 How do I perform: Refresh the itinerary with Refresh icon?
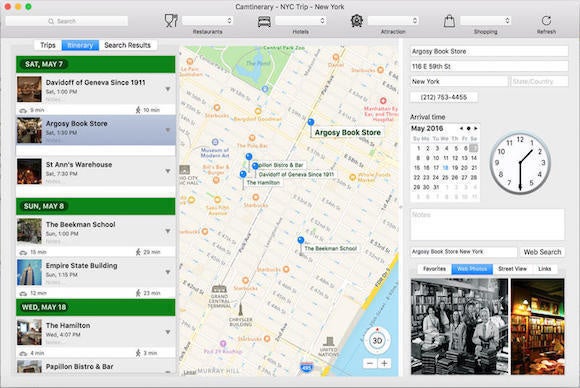pos(546,21)
